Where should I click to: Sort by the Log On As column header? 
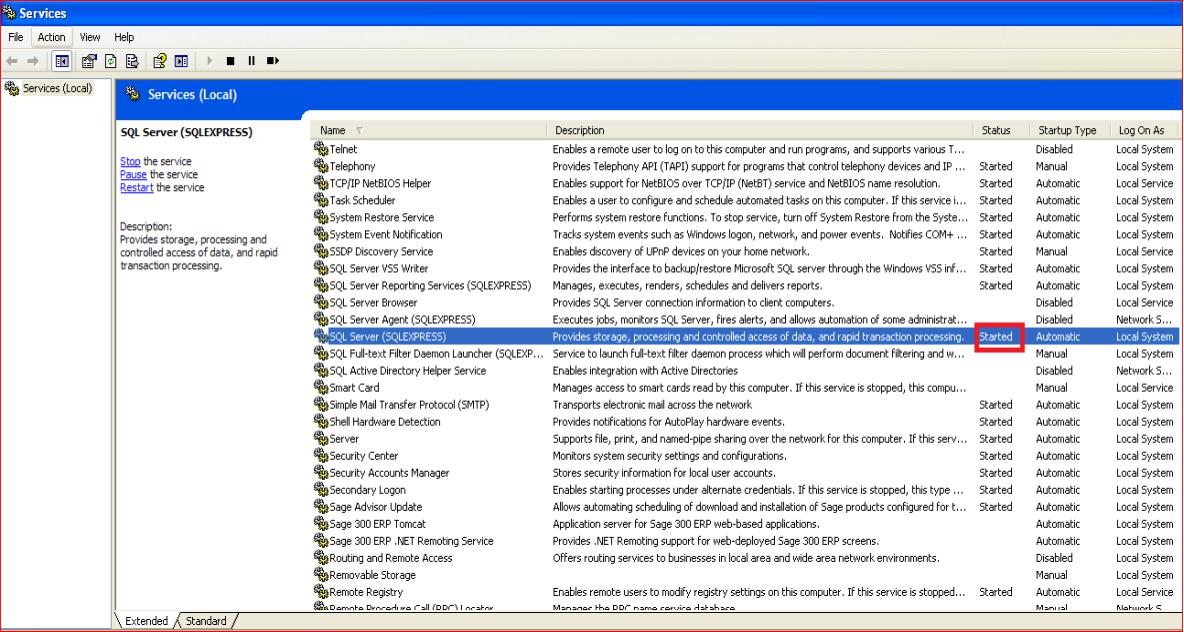coord(1143,130)
